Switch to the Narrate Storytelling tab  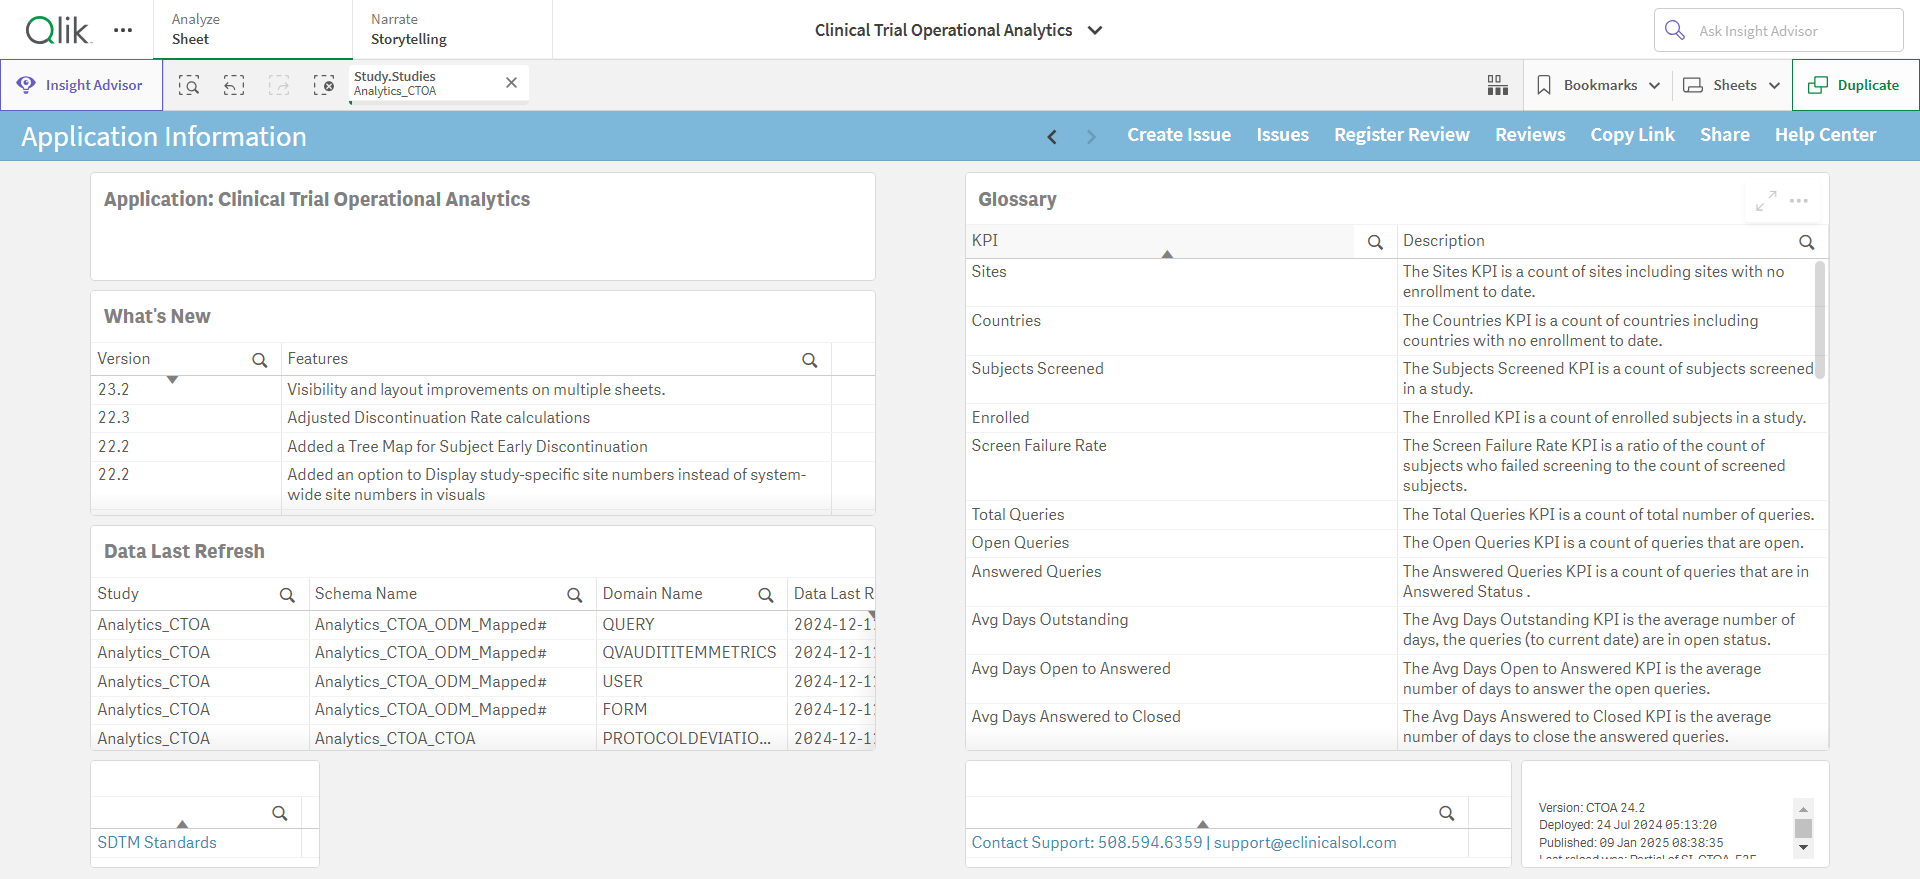tap(452, 30)
